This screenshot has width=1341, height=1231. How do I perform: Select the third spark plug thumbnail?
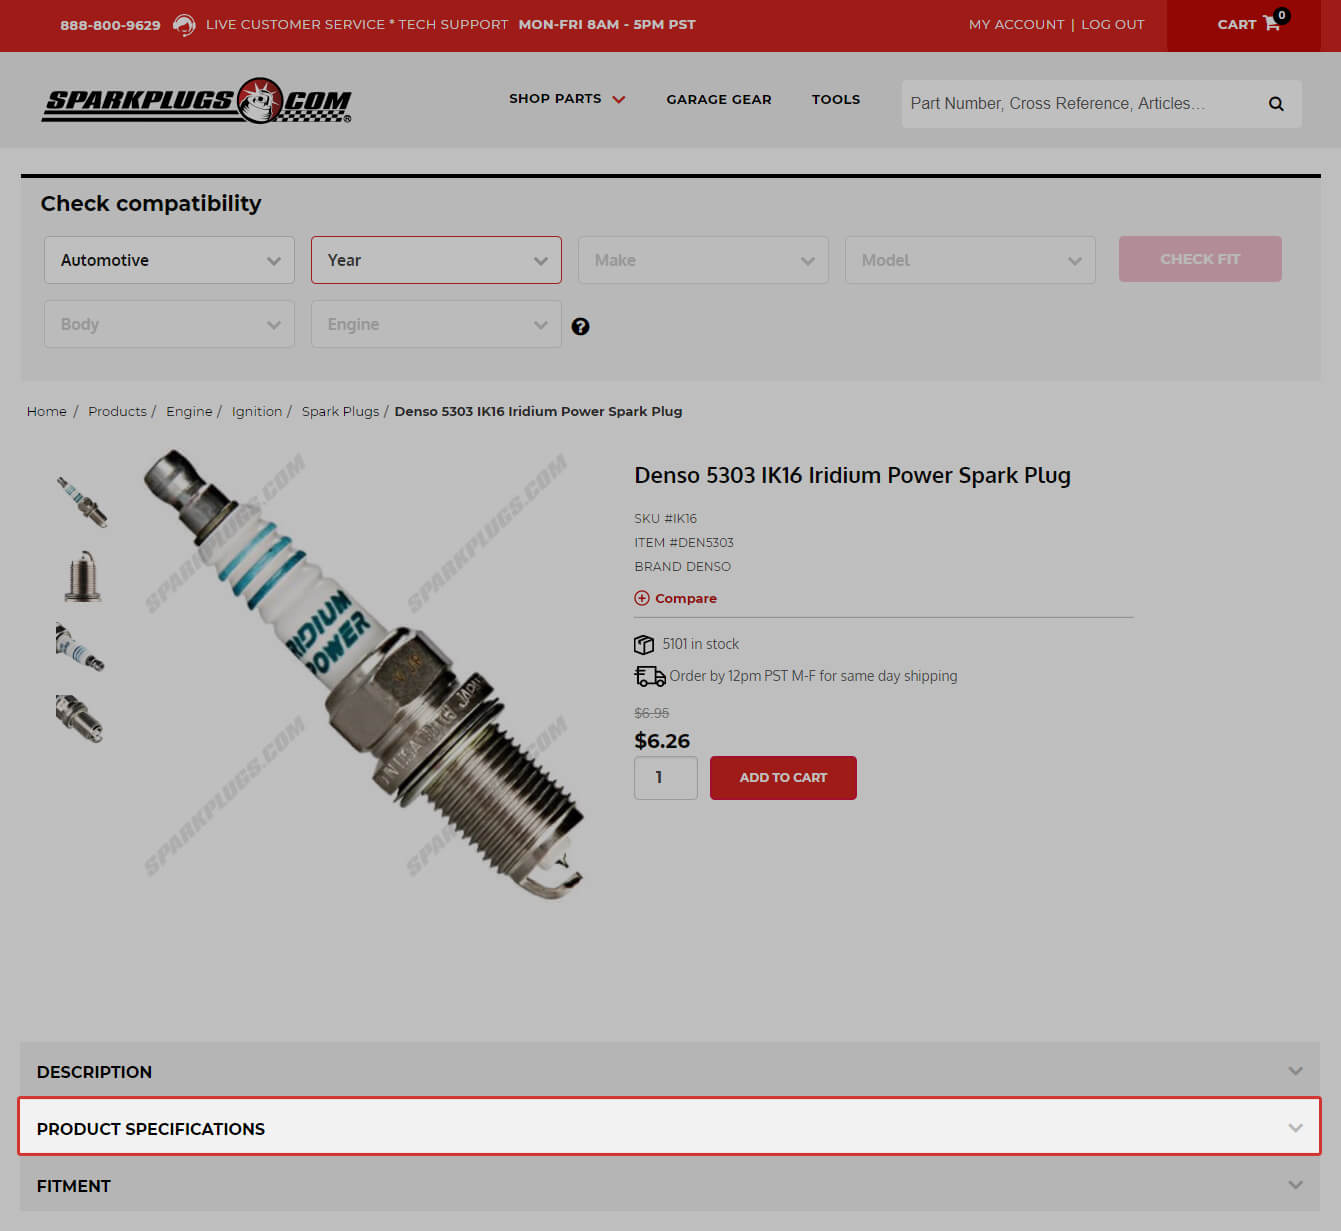point(80,647)
